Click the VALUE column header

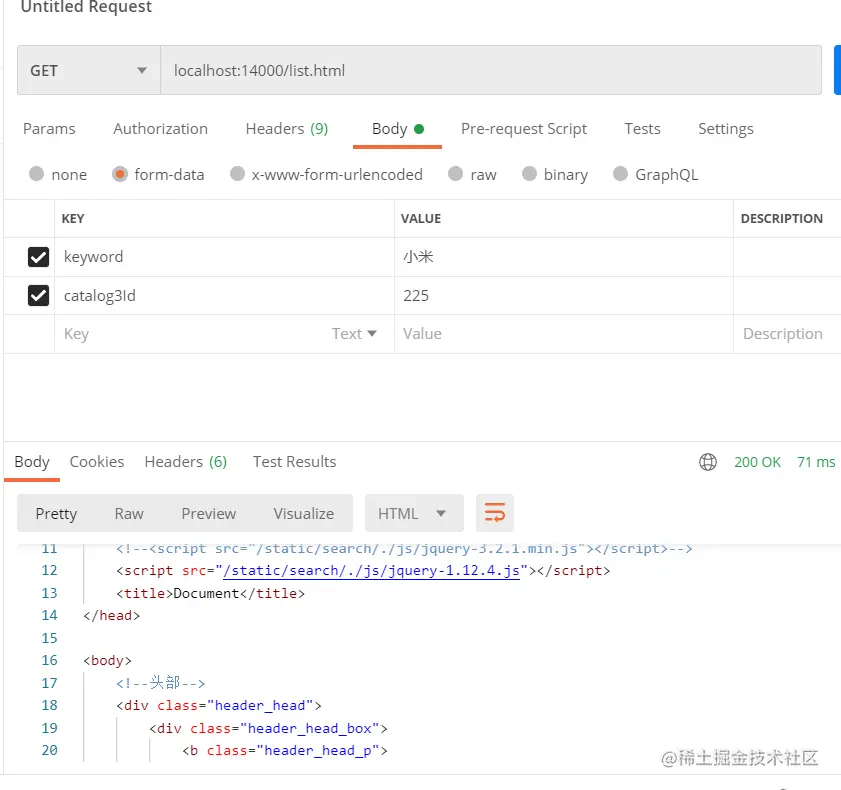pyautogui.click(x=421, y=218)
